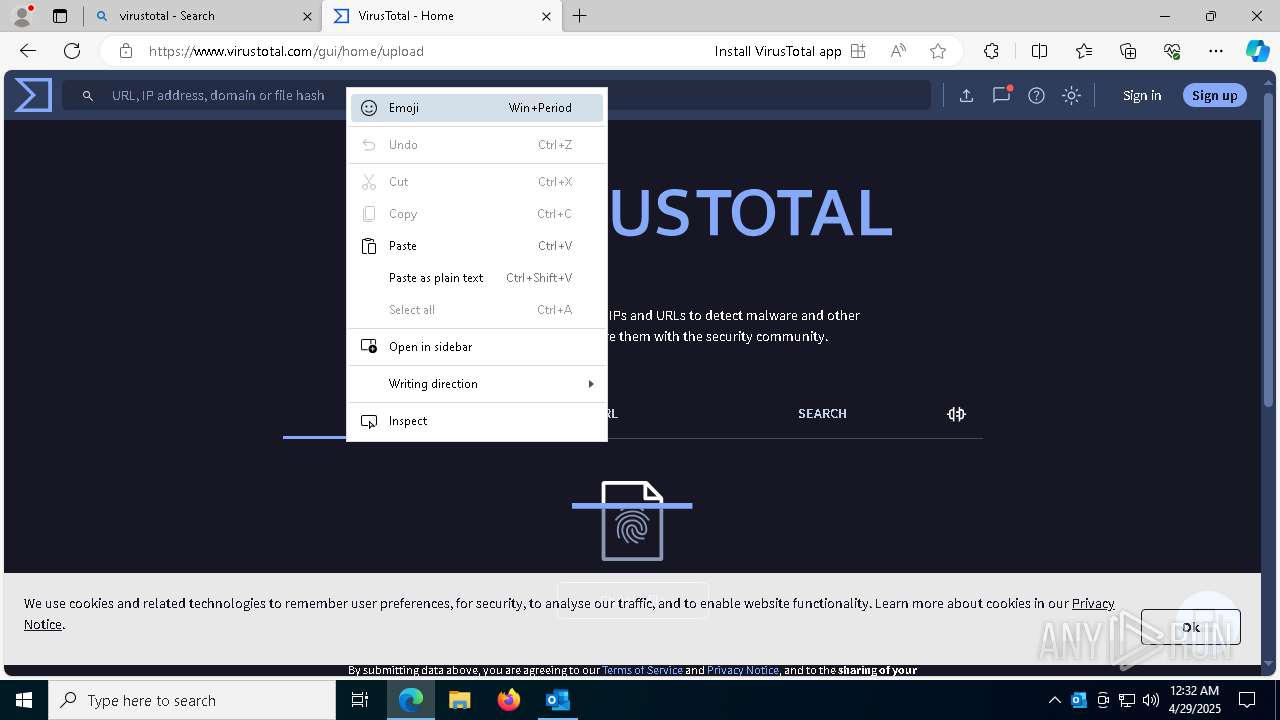Close the VirusTotal - Home tab
Viewport: 1280px width, 720px height.
(x=546, y=16)
